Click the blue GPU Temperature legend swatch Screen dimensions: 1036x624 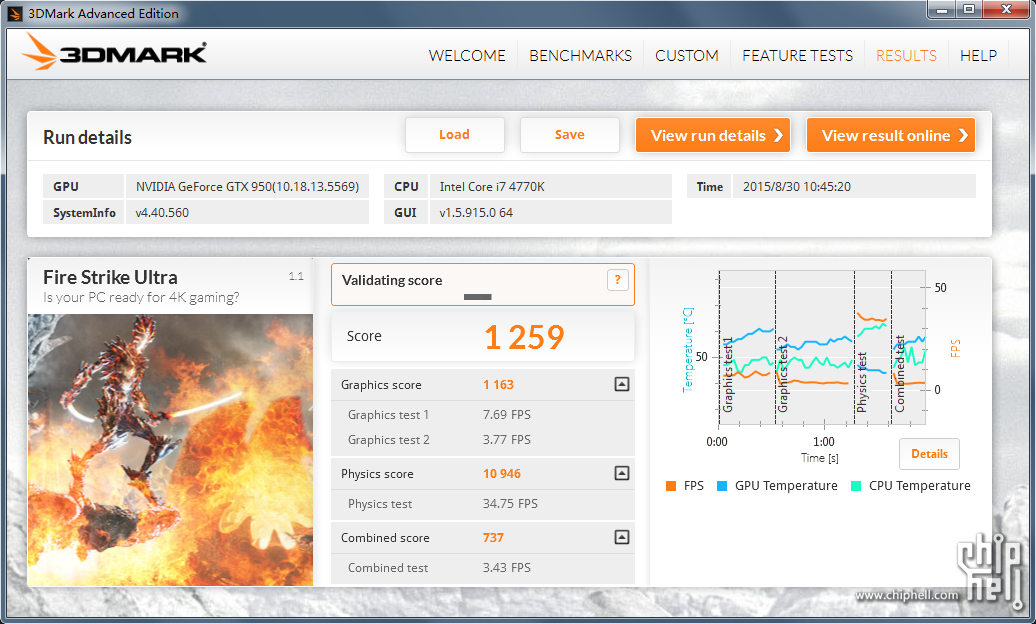tap(722, 486)
